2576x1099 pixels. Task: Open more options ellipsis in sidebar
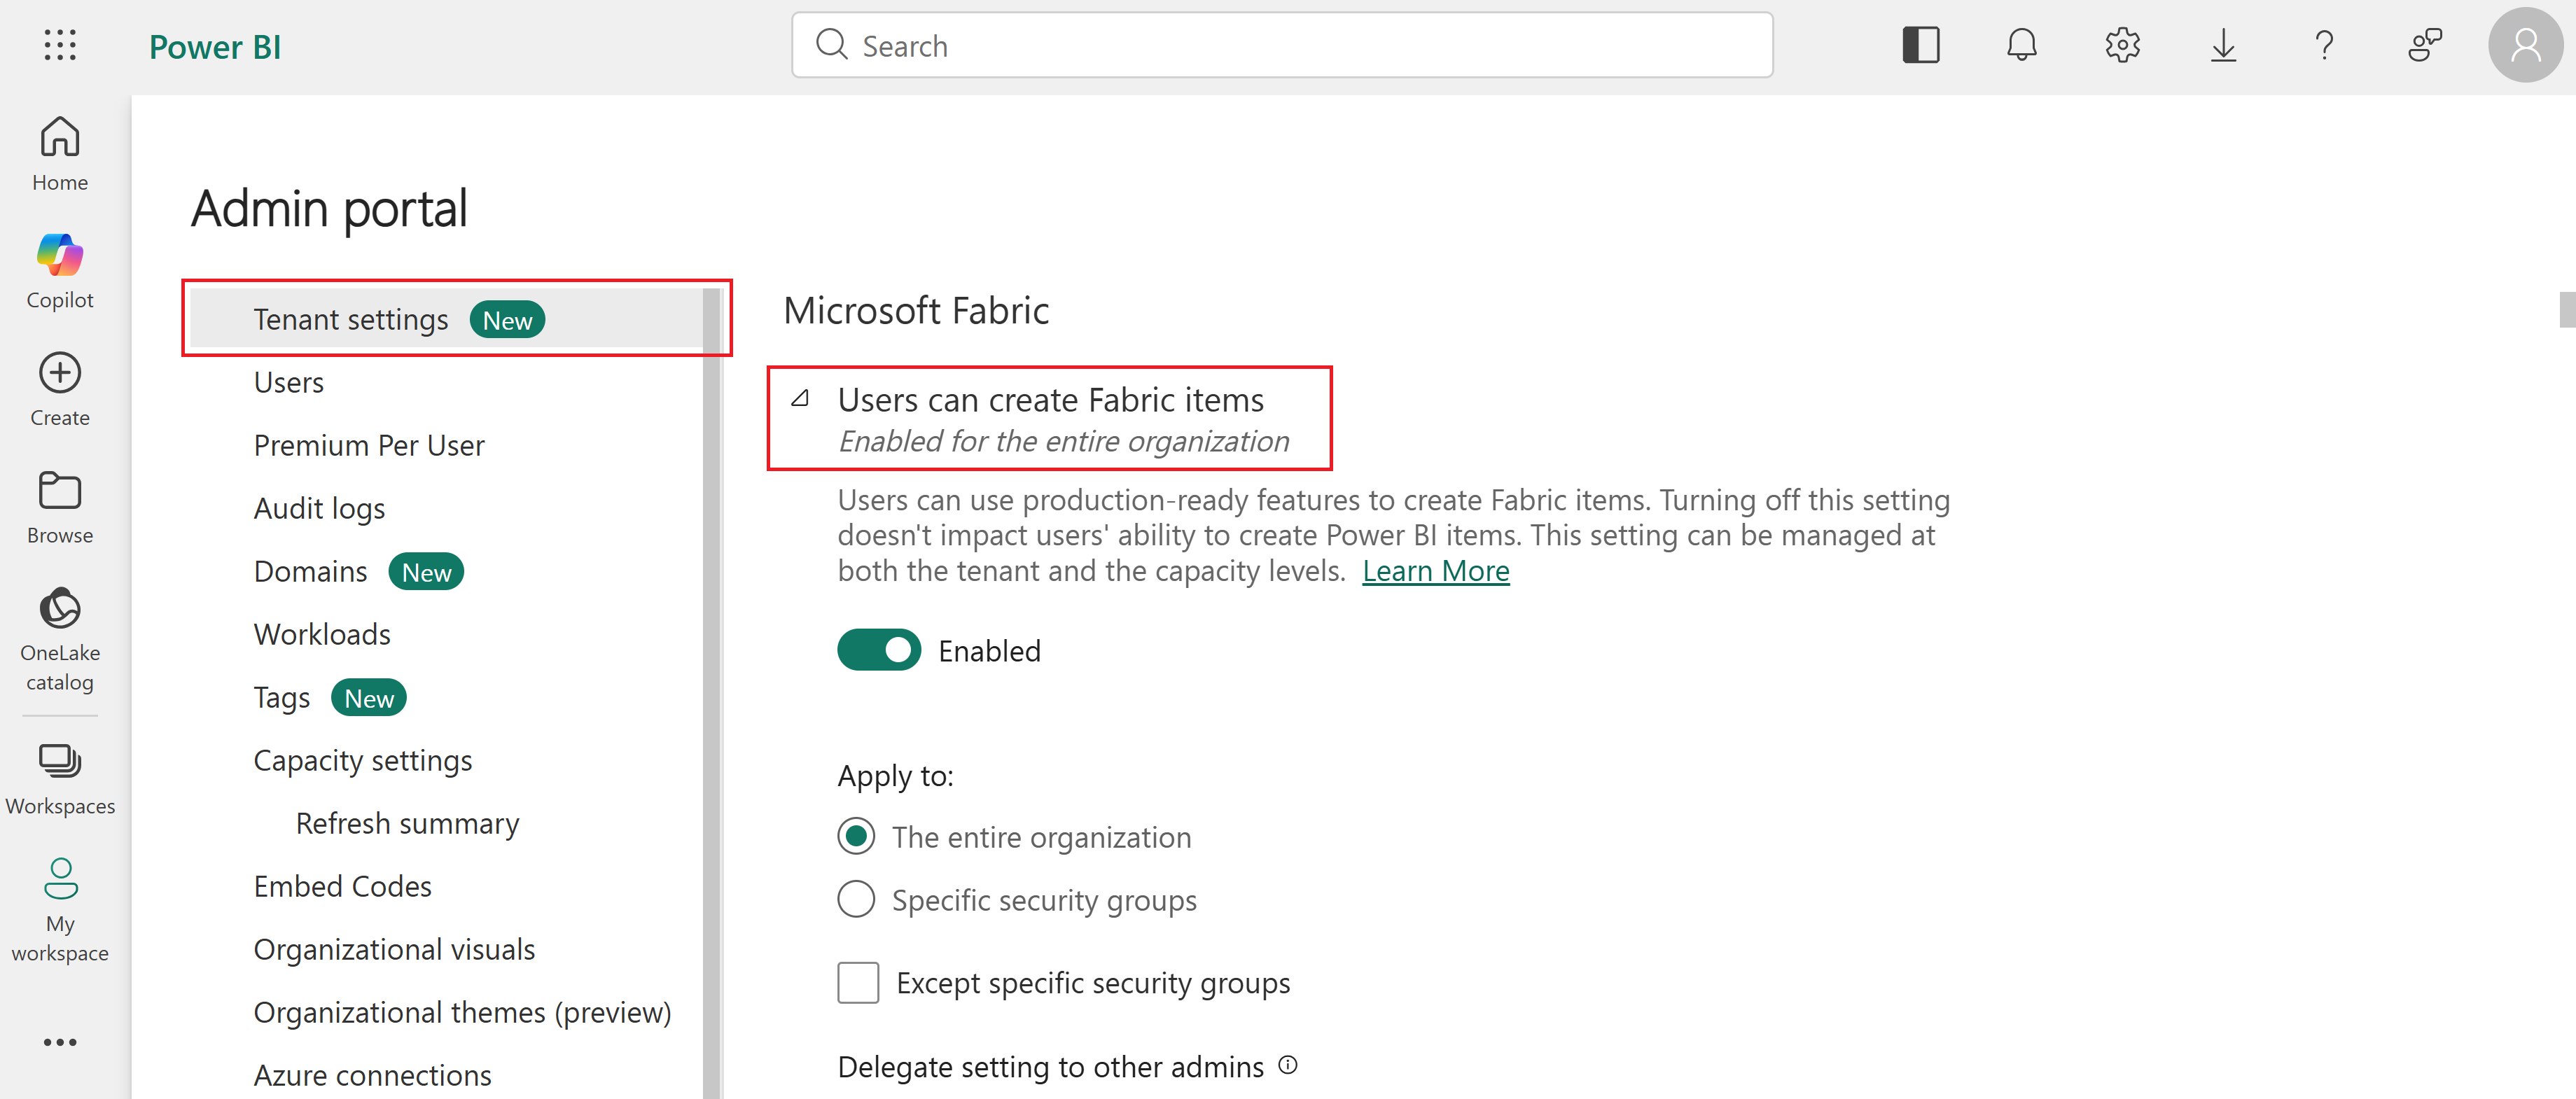click(x=60, y=1042)
